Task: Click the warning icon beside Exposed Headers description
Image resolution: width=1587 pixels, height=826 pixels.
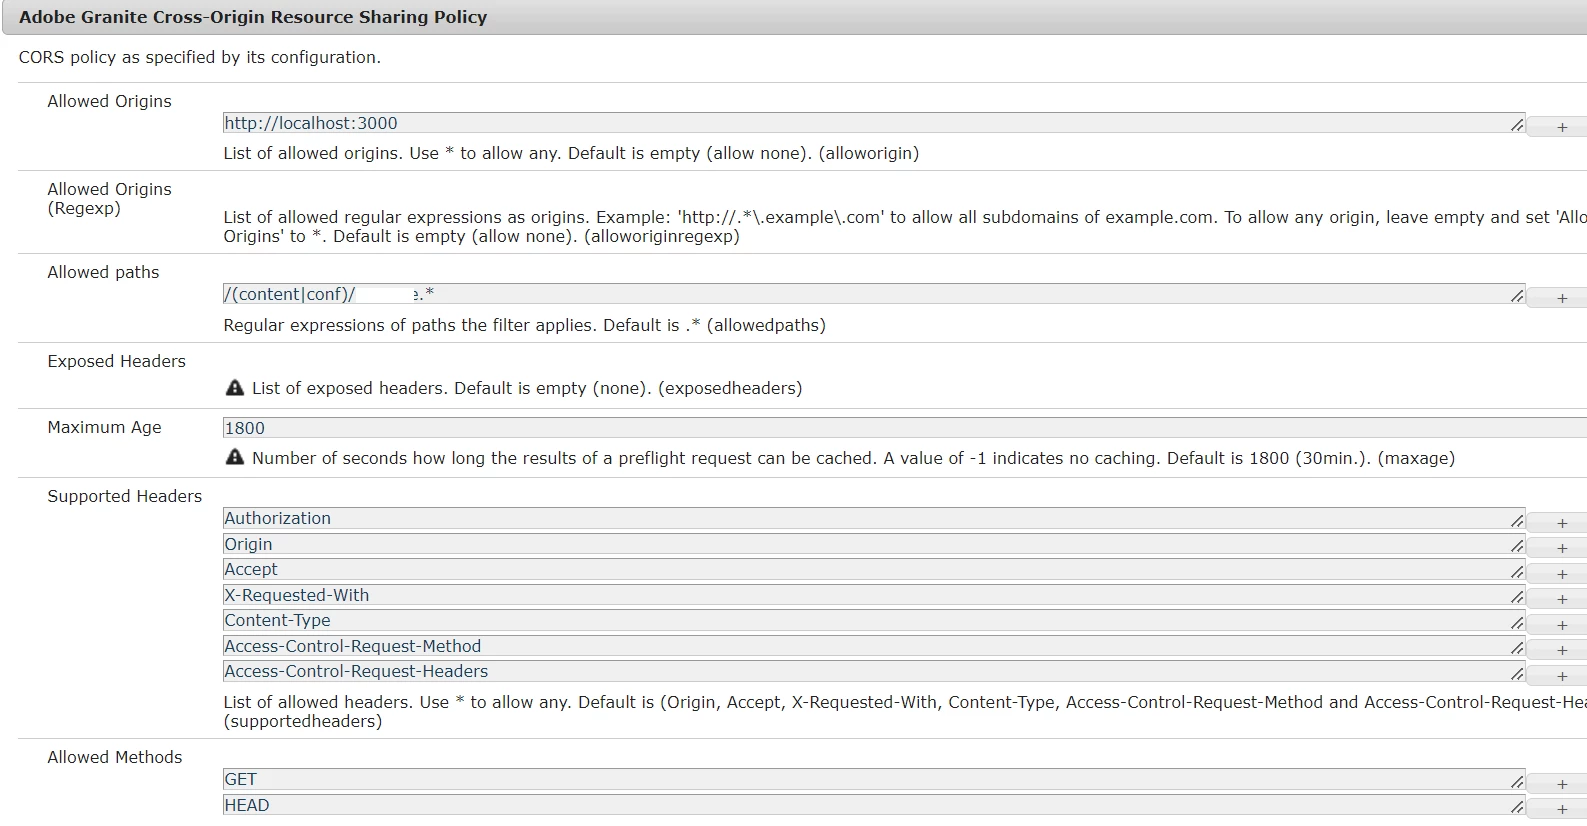Action: coord(235,388)
